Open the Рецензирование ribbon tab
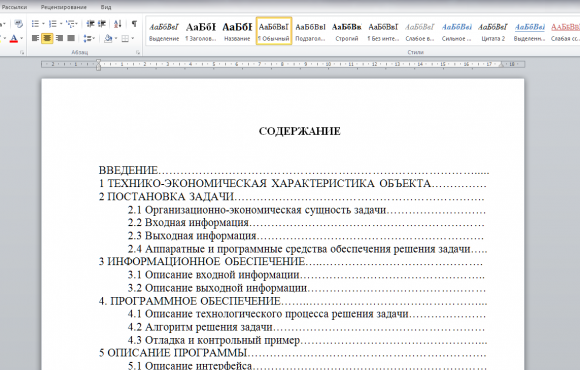Screen dimensions: 580x370 click(x=64, y=7)
